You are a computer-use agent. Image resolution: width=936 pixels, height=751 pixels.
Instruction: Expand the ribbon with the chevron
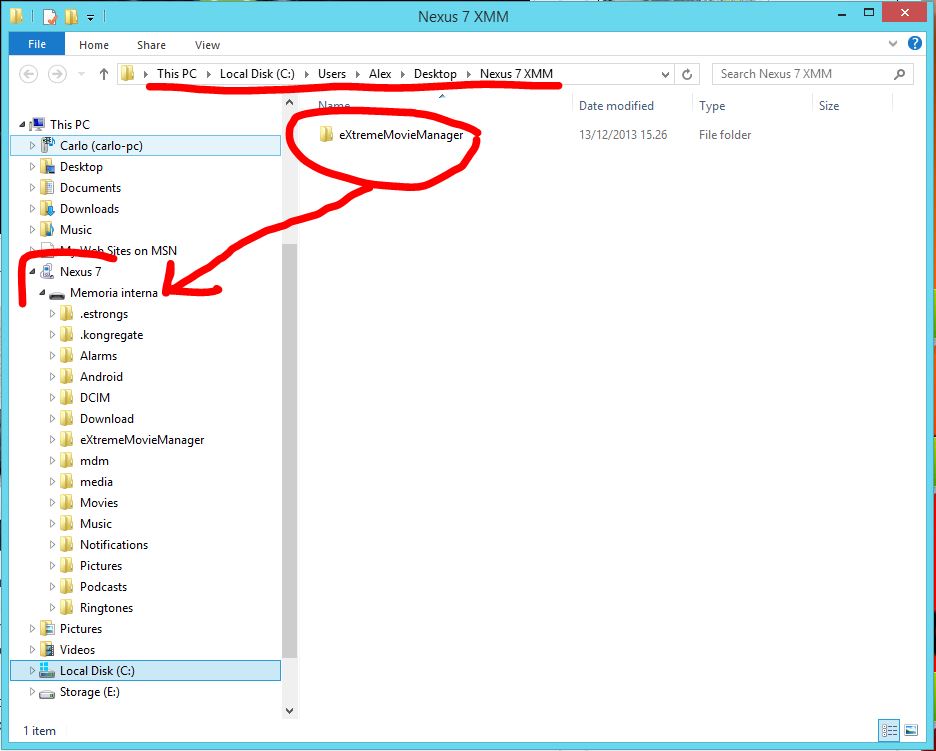pyautogui.click(x=892, y=44)
